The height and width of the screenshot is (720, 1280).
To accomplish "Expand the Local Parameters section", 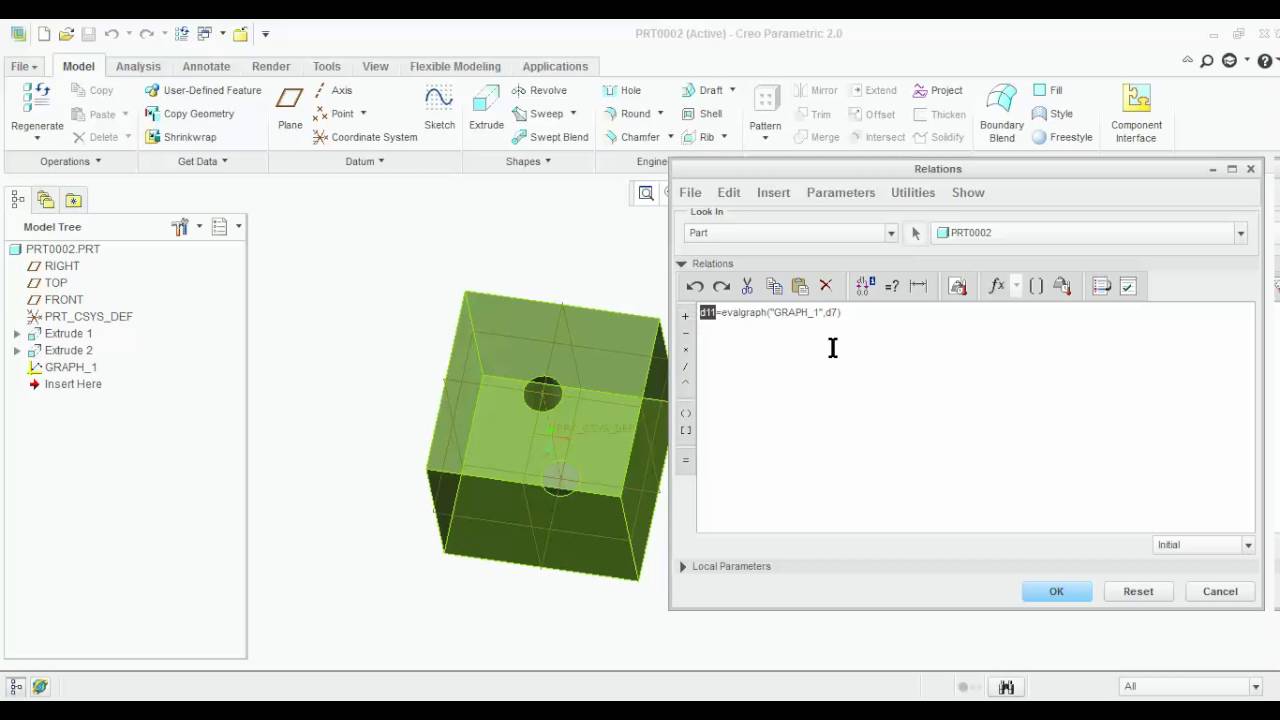I will click(683, 567).
